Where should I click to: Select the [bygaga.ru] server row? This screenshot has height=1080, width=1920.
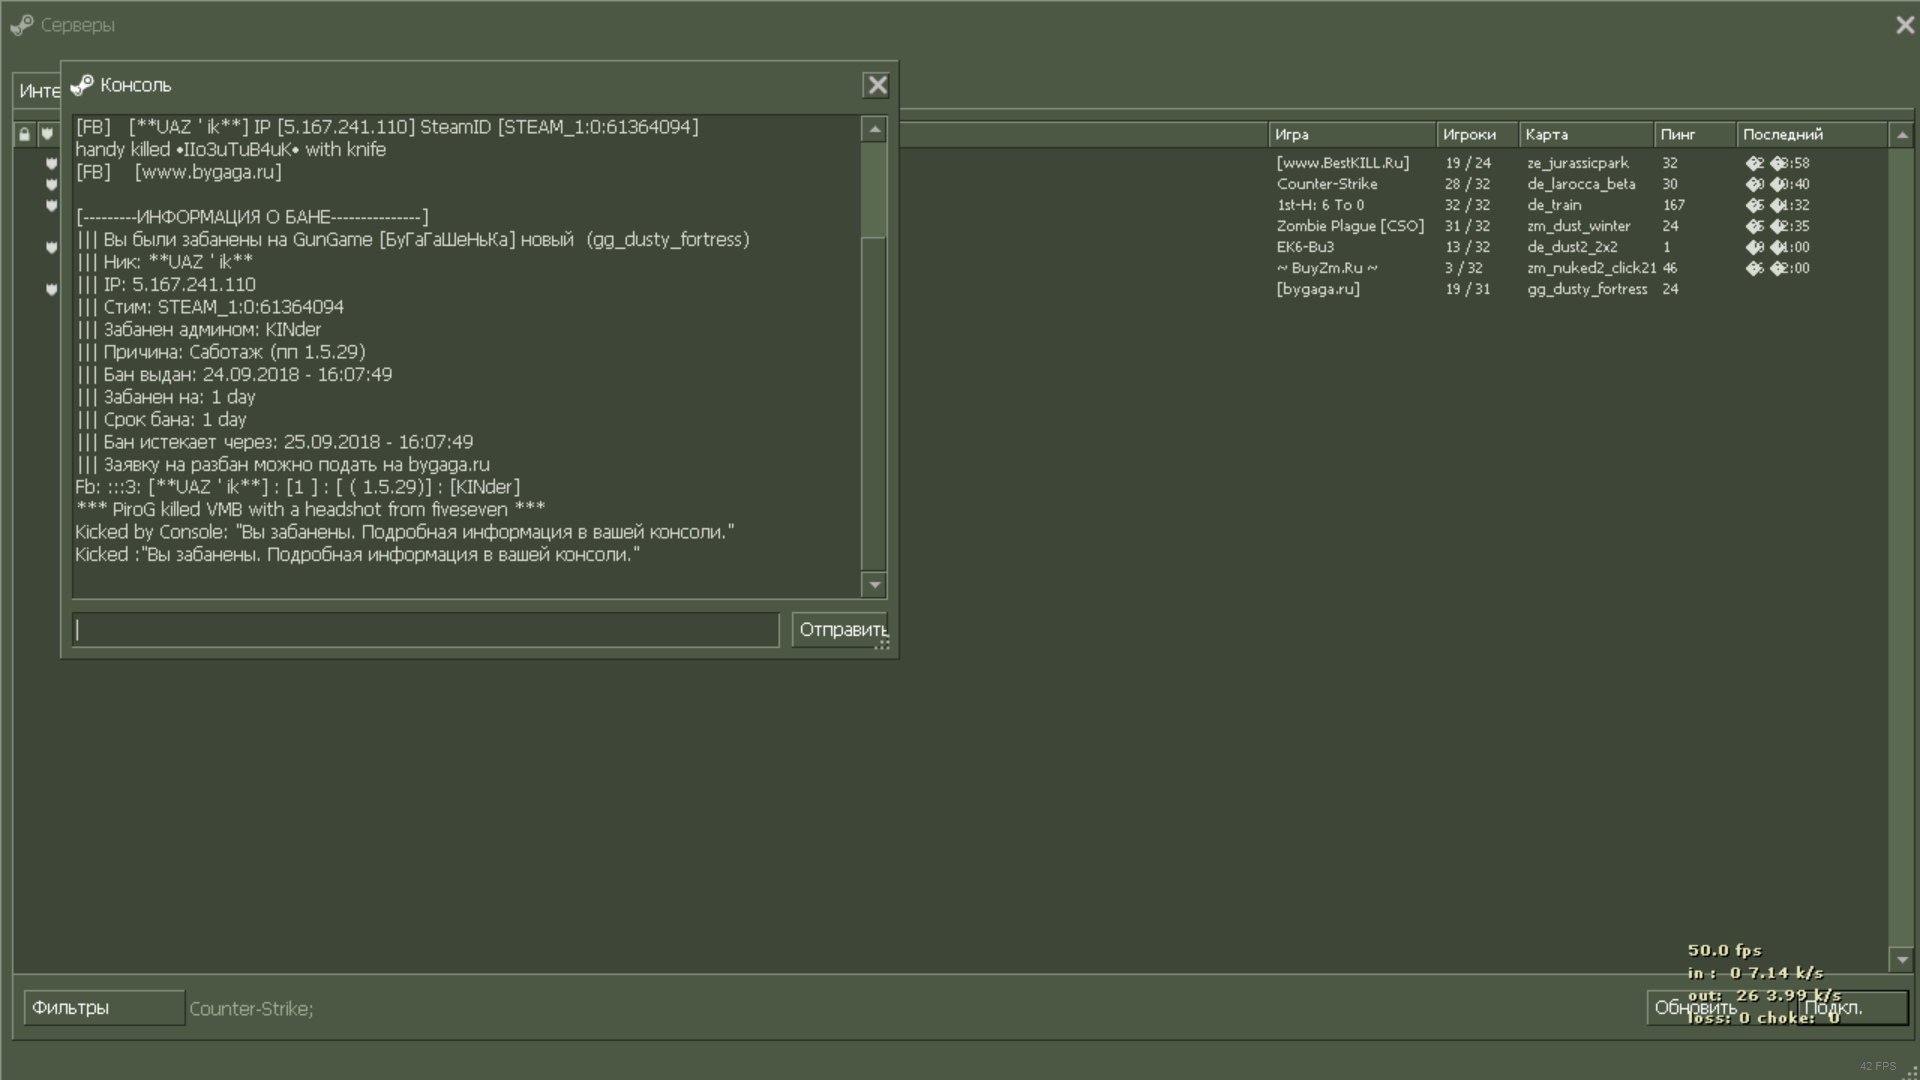click(x=1318, y=289)
